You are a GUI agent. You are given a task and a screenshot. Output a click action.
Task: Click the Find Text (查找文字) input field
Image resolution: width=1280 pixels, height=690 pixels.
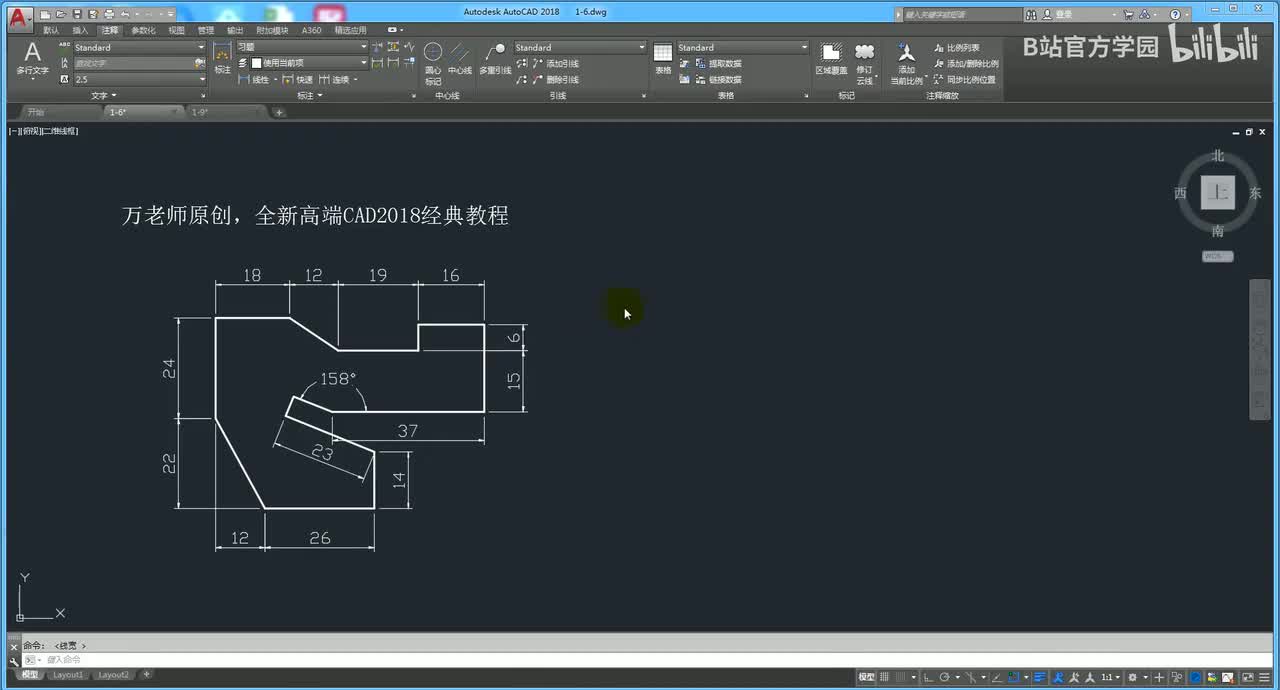point(139,63)
